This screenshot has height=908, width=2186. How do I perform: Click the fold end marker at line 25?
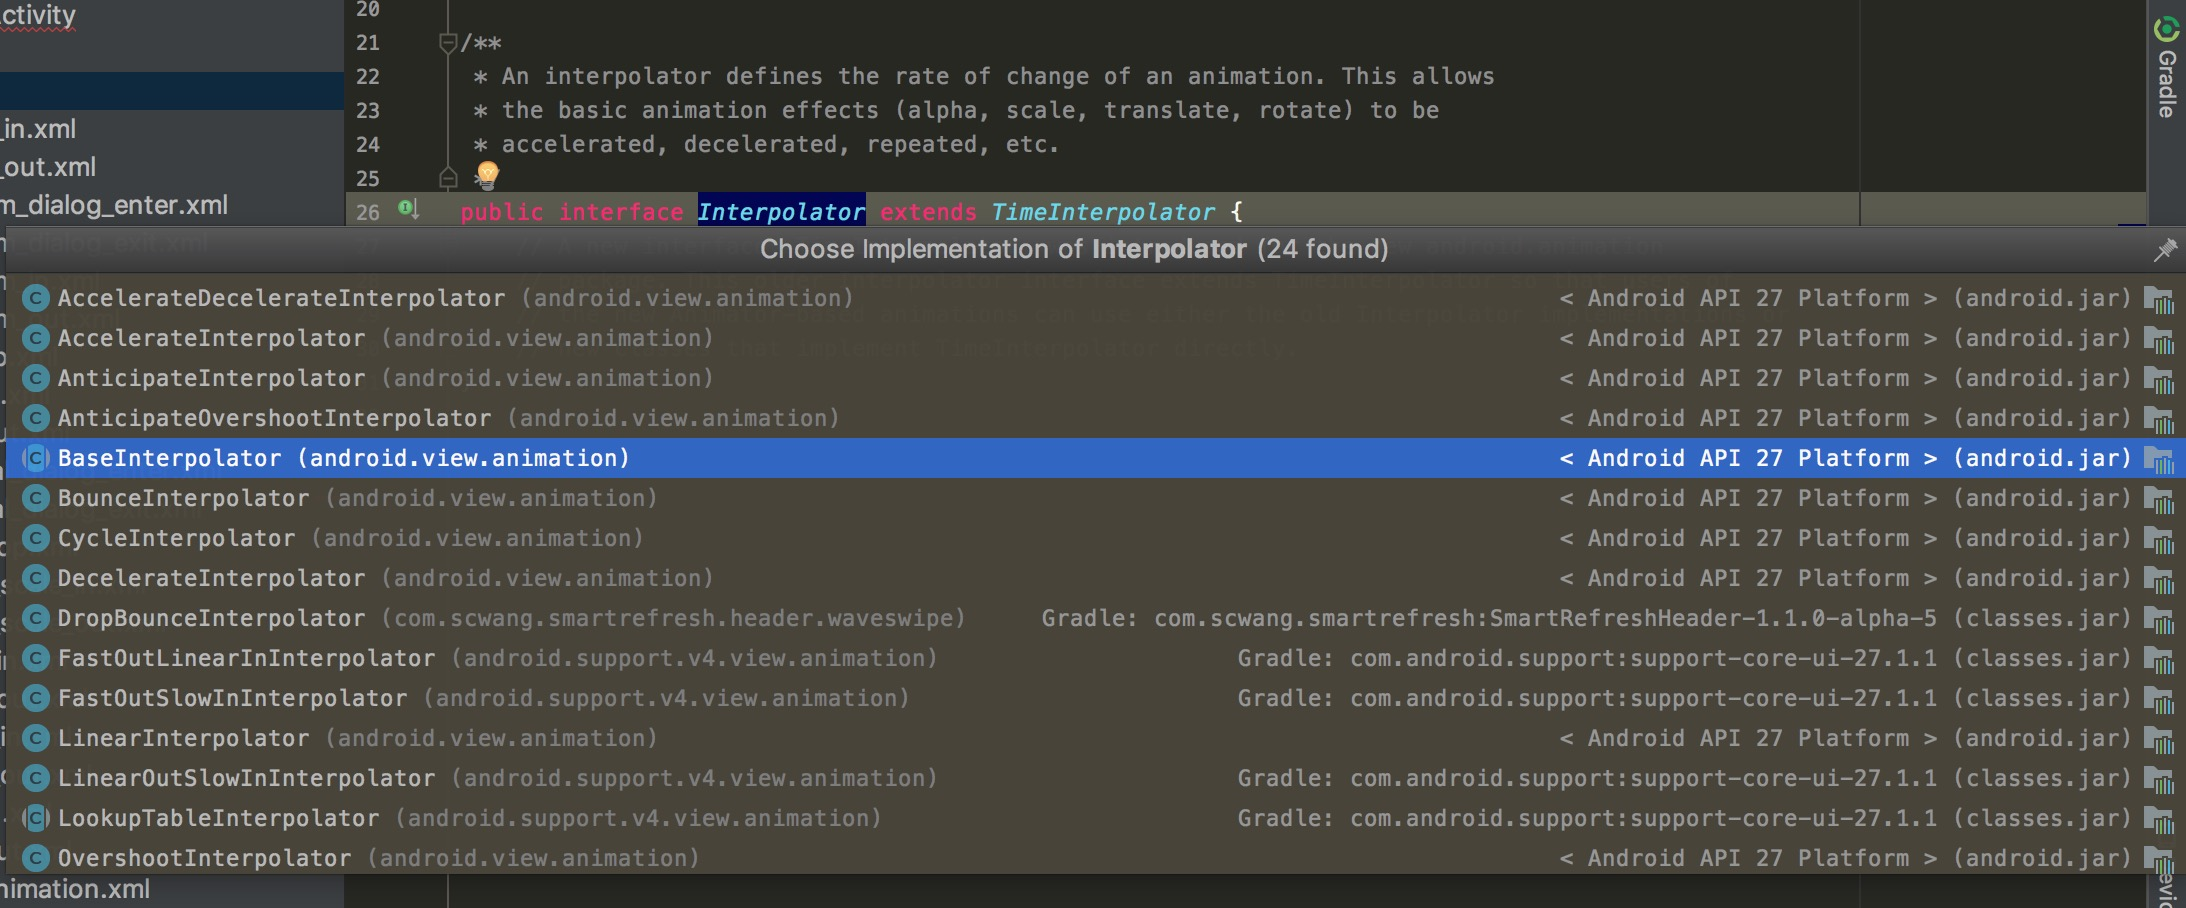tap(448, 178)
